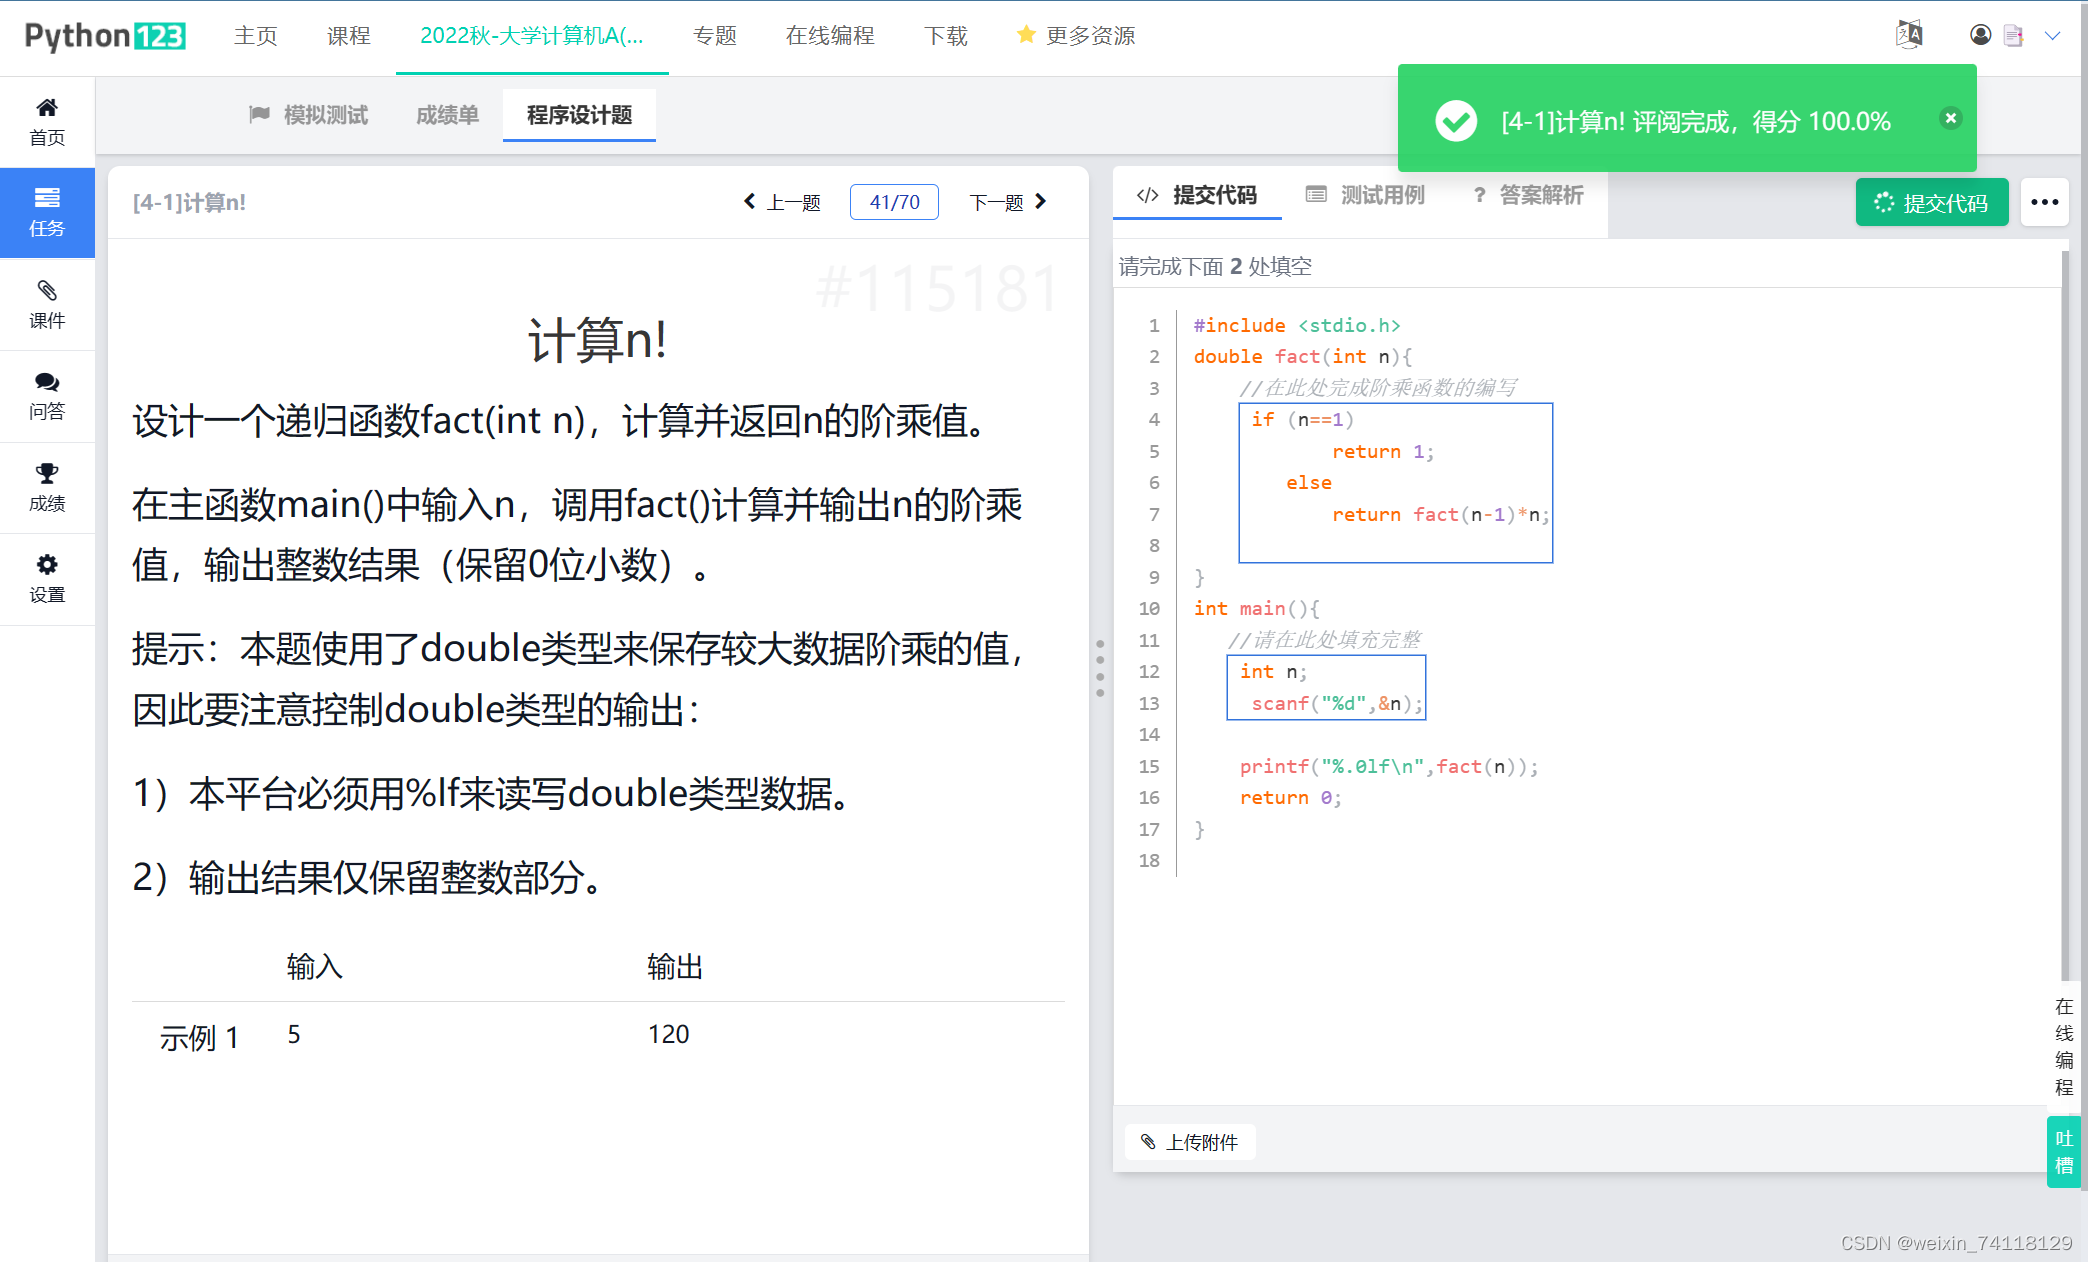2088x1262 pixels.
Task: Open 设置 via the gear icon
Action: 47,578
